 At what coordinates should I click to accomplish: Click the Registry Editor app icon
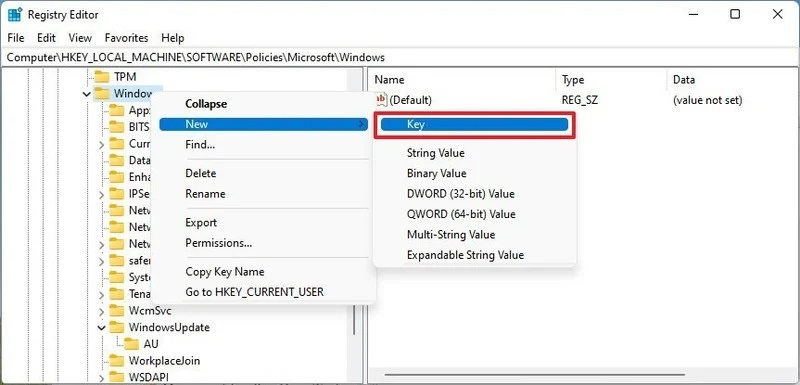[x=14, y=15]
